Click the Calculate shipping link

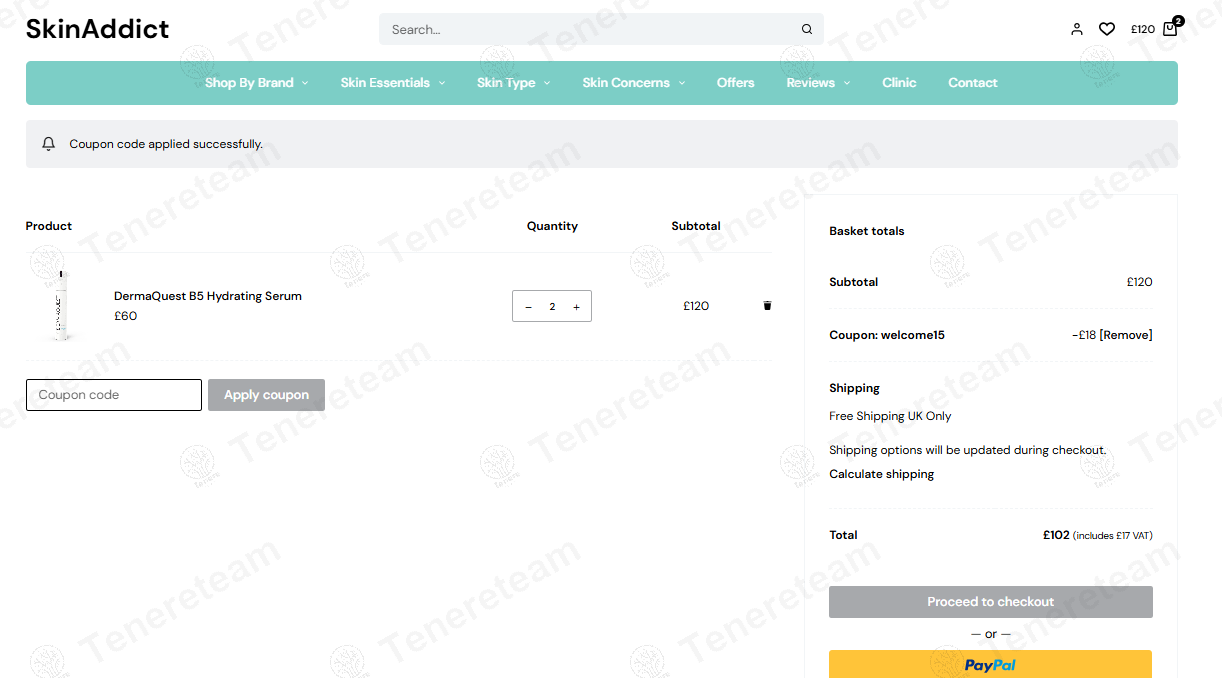(x=881, y=474)
